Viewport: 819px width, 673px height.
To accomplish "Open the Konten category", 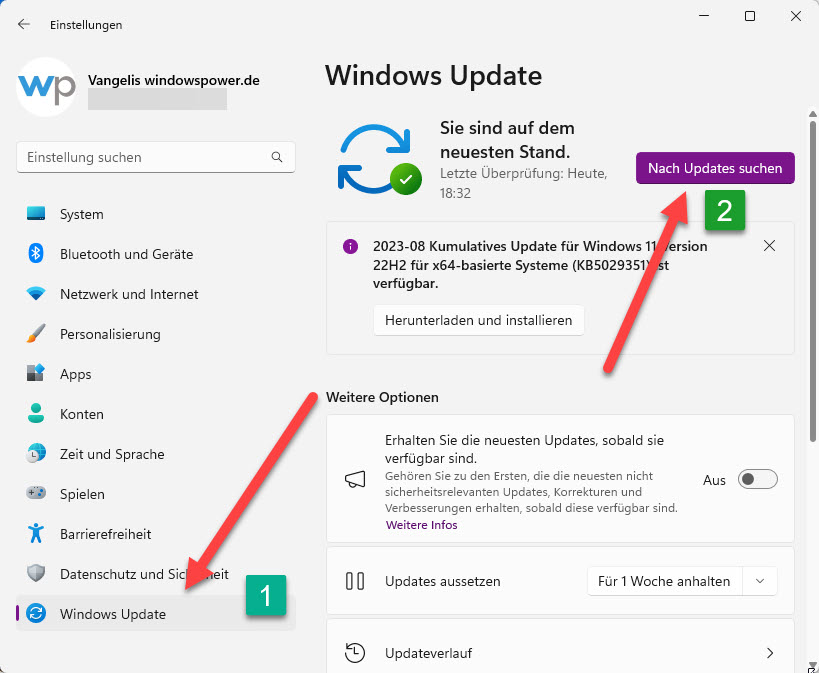I will [x=156, y=414].
